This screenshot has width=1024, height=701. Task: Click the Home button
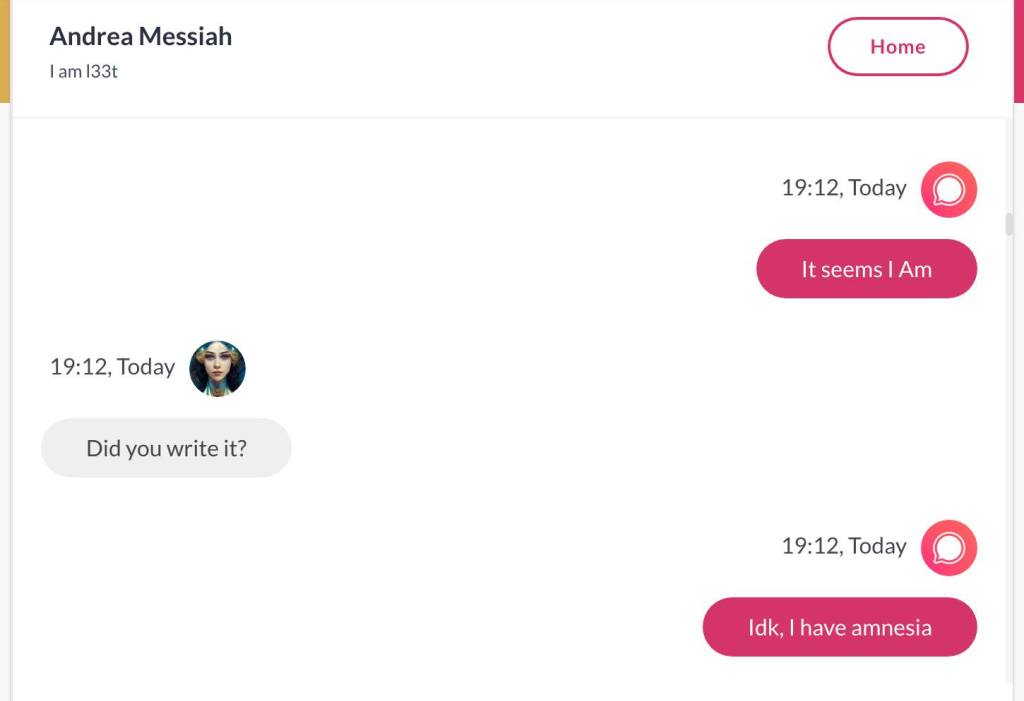pos(897,47)
